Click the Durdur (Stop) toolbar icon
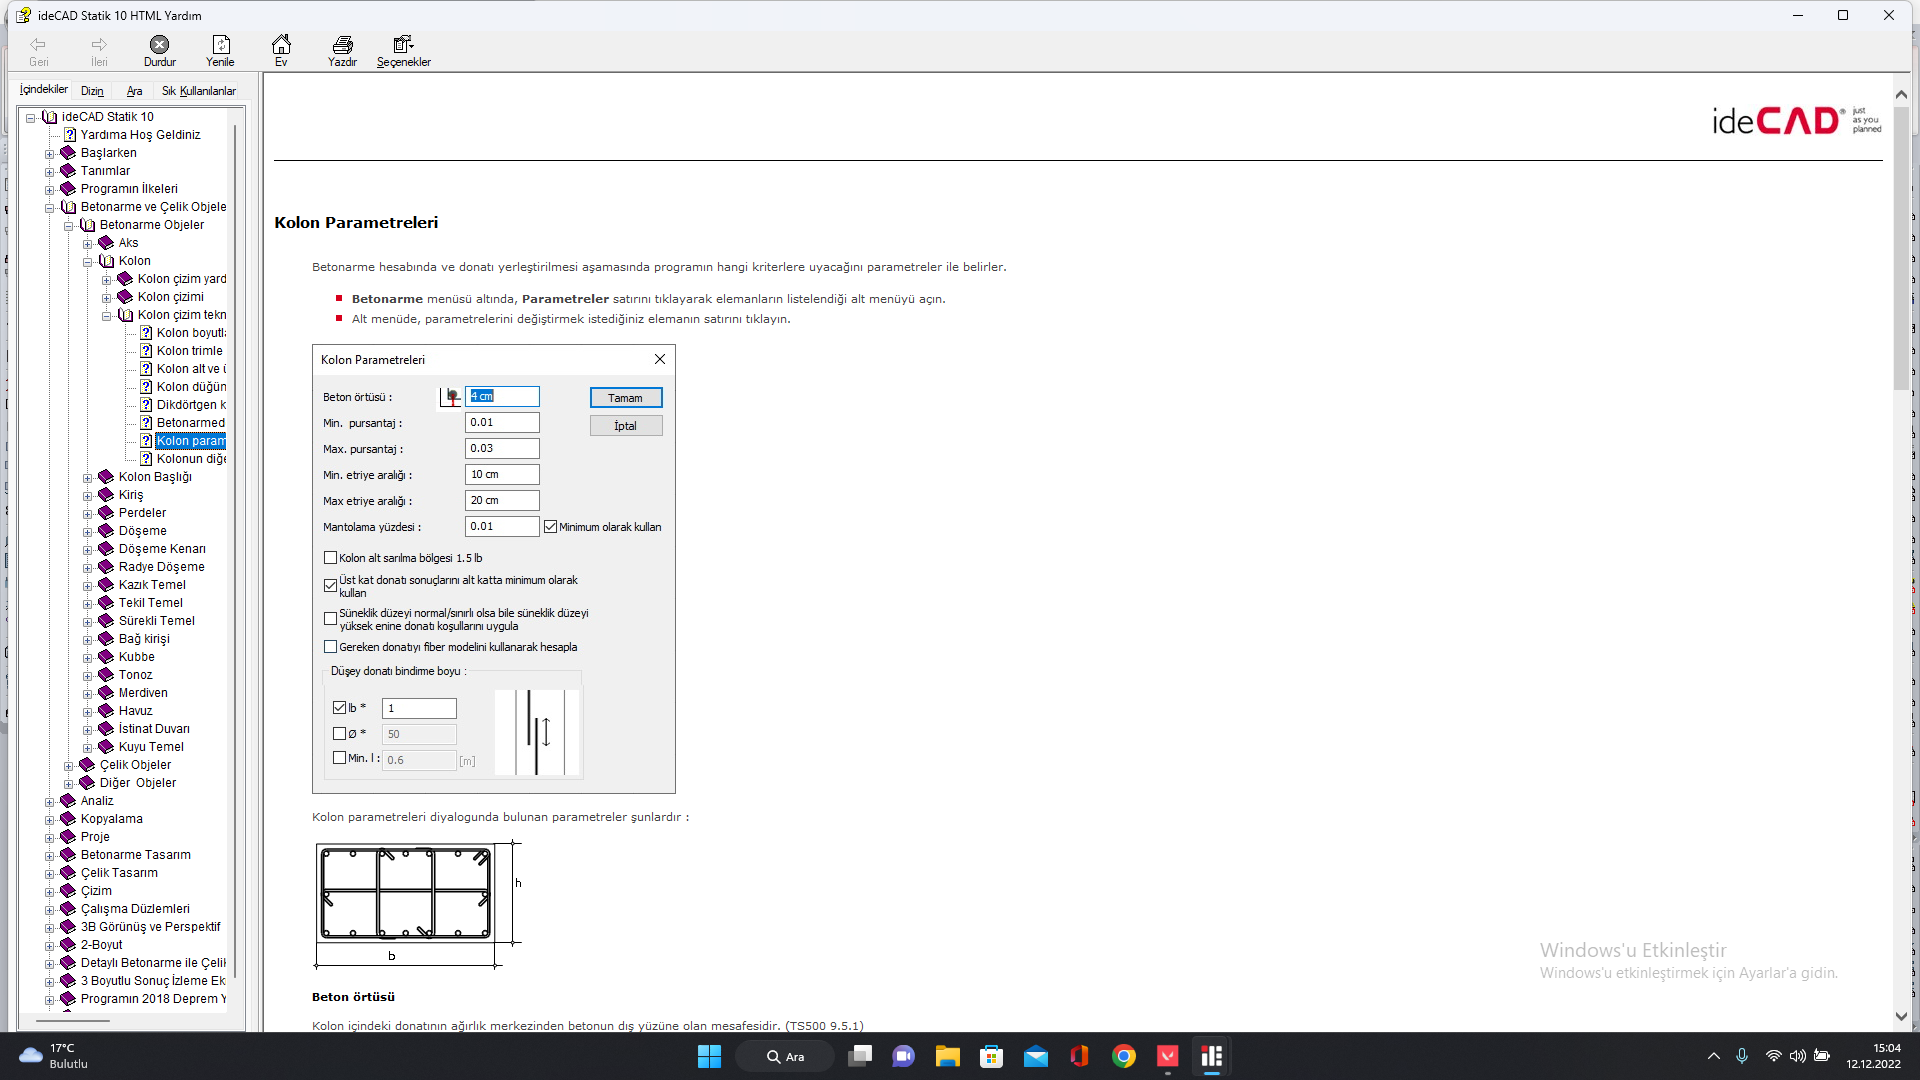The image size is (1920, 1080). point(160,45)
